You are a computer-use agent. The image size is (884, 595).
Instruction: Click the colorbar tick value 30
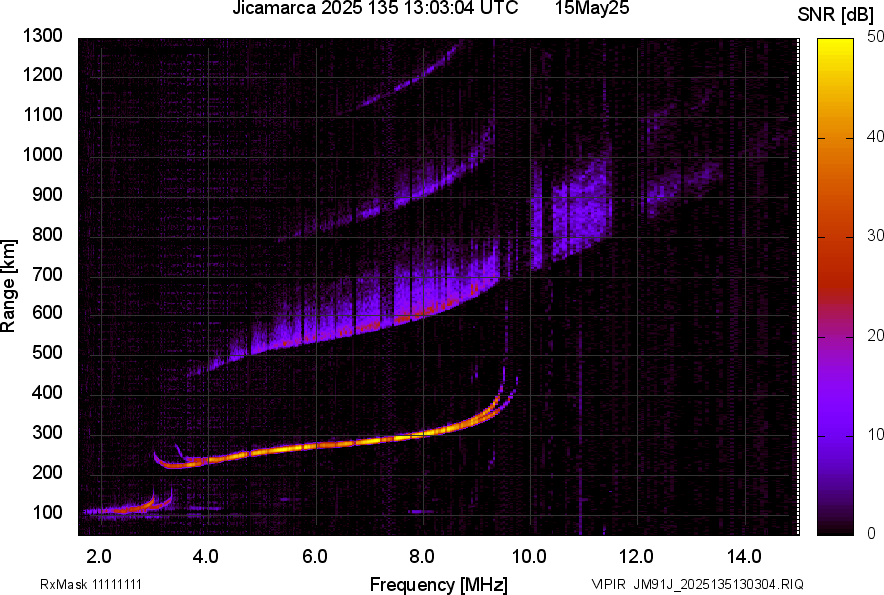point(875,235)
